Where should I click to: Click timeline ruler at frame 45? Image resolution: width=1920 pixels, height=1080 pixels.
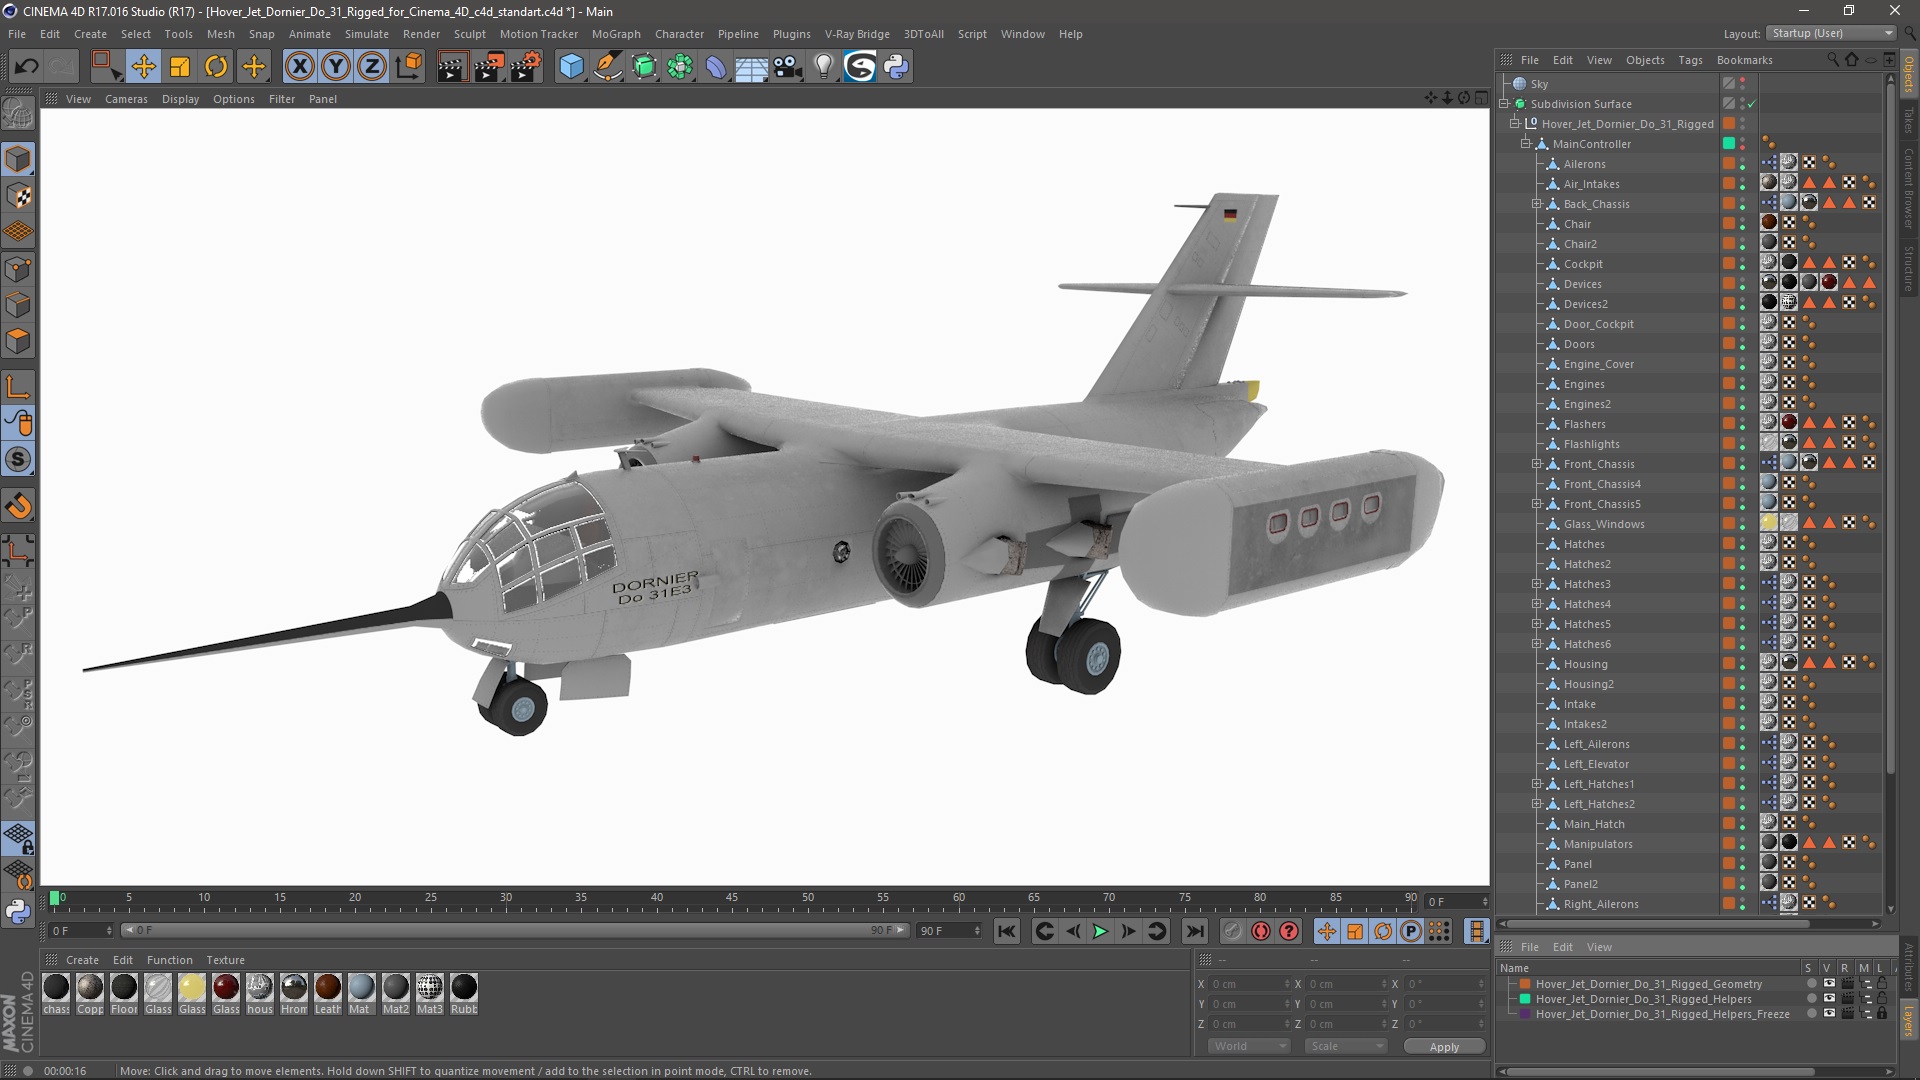pyautogui.click(x=732, y=900)
